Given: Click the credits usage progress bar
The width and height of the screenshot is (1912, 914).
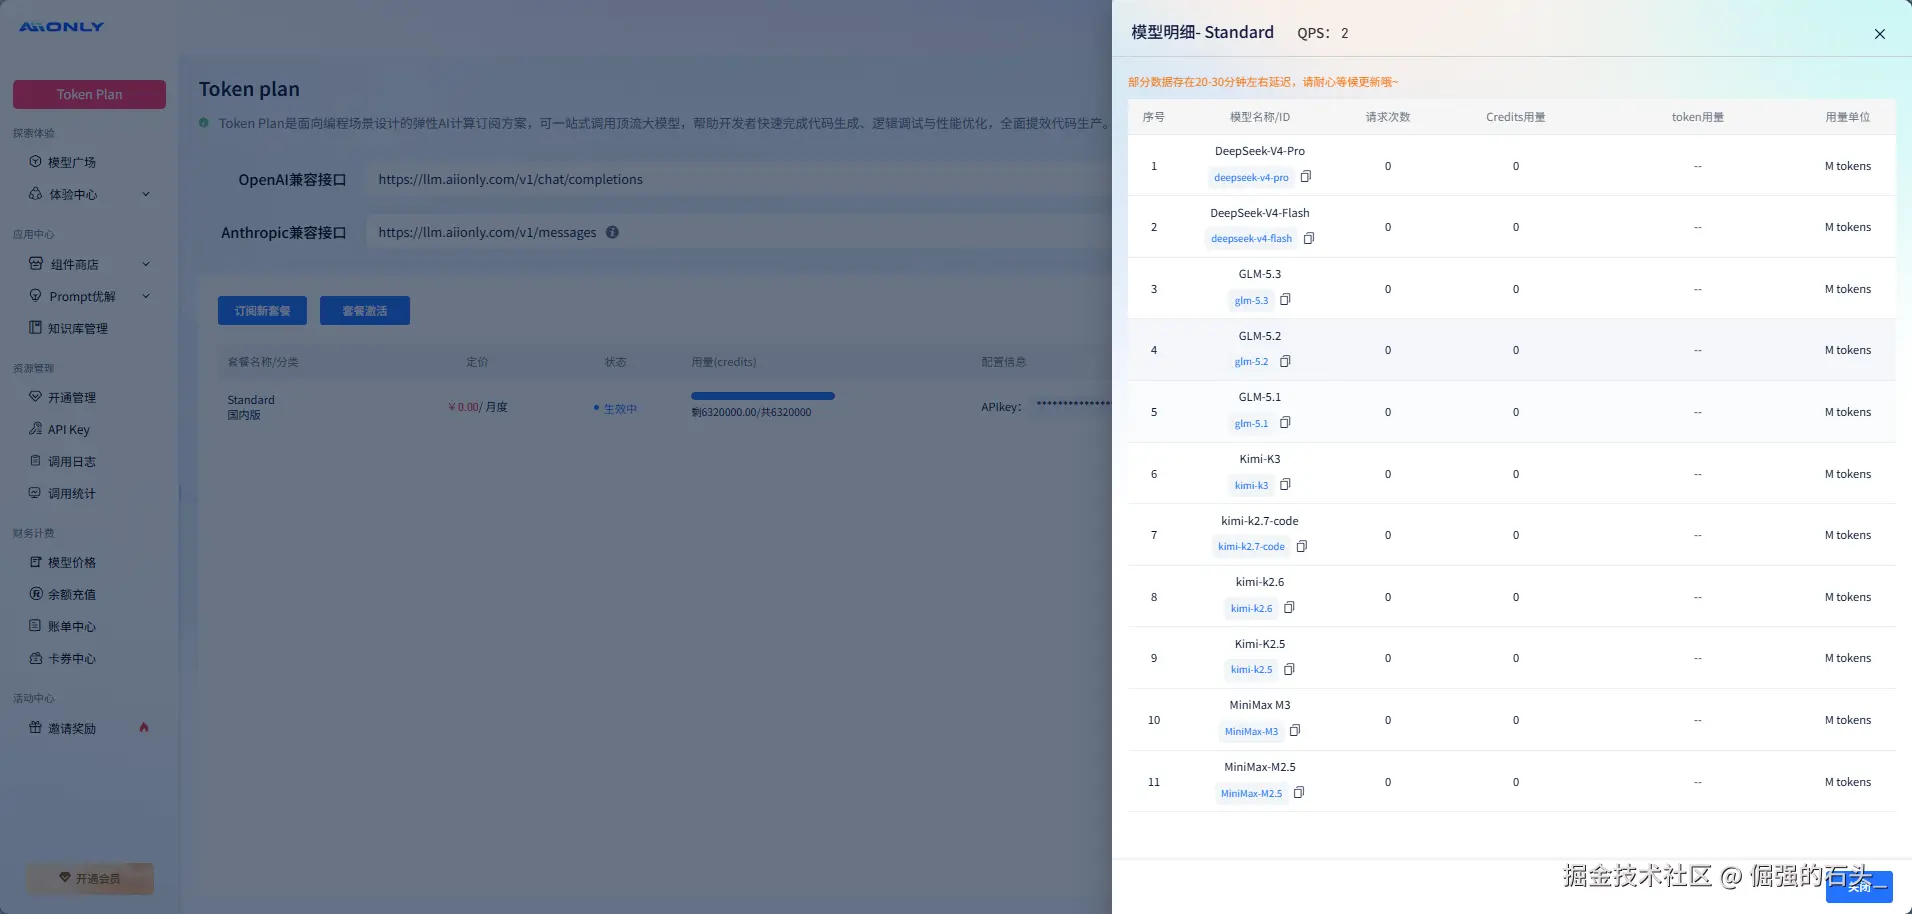Looking at the screenshot, I should coord(762,396).
